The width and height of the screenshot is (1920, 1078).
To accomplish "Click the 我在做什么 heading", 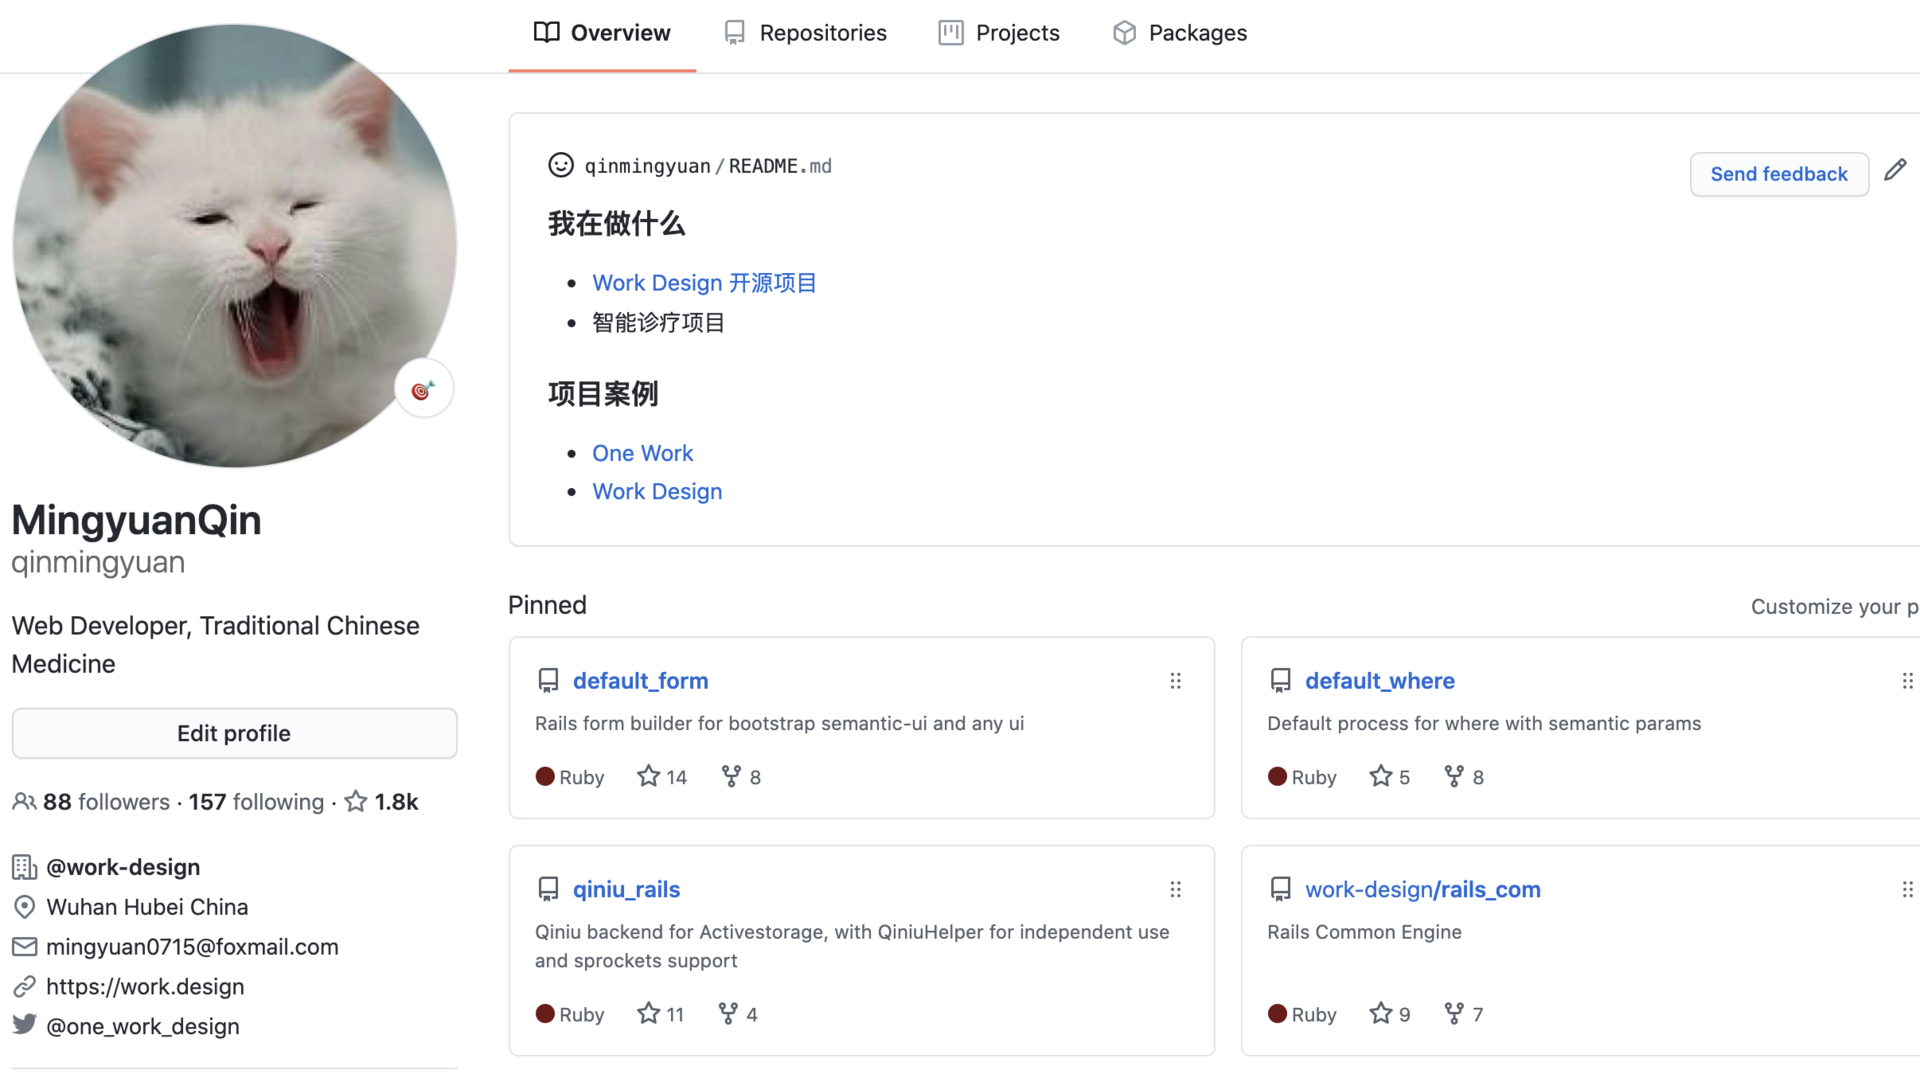I will [616, 224].
